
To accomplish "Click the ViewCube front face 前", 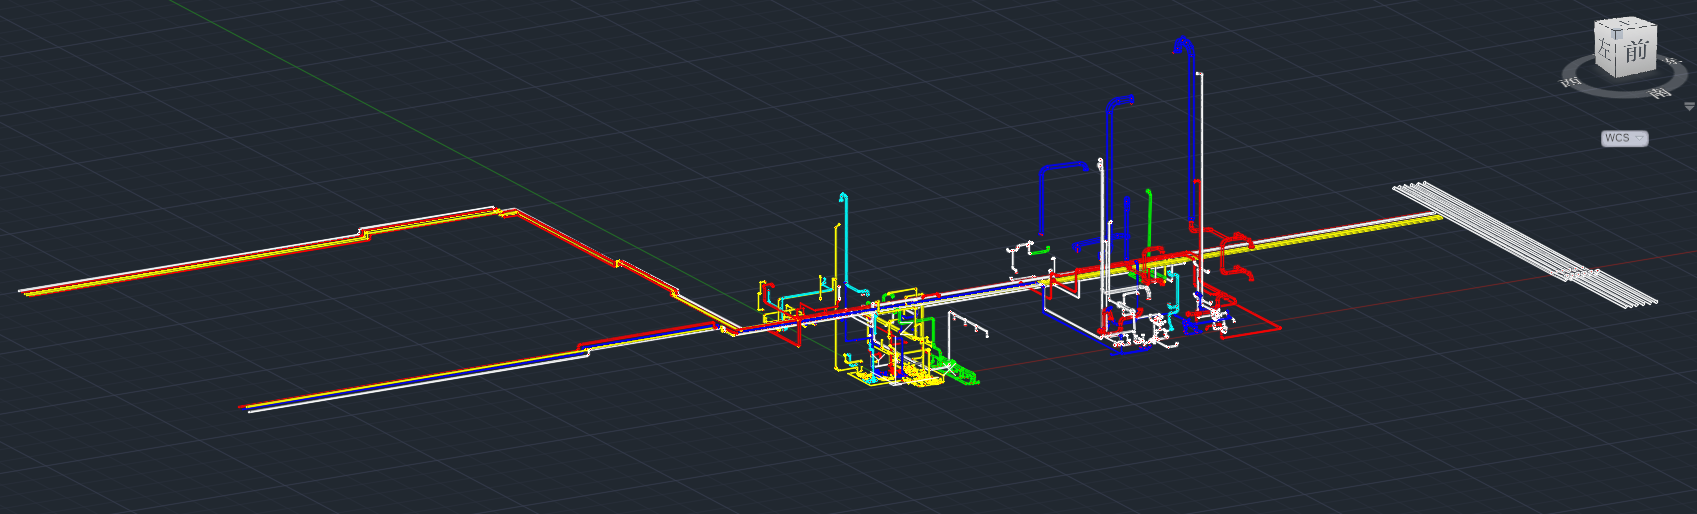I will [1637, 52].
